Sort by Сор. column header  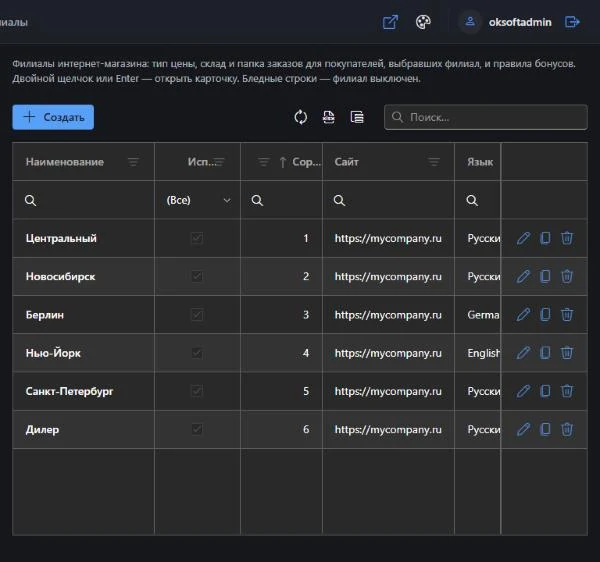[306, 162]
